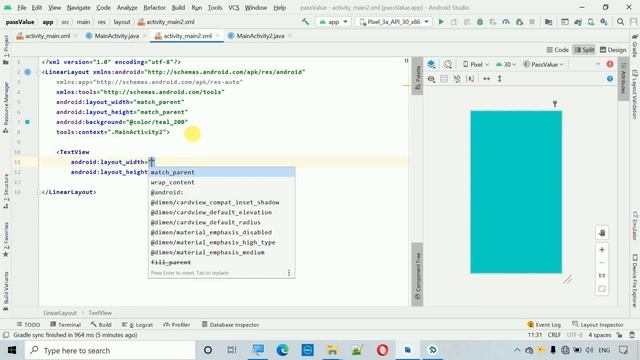Click zoom to fit screen icon
The image size is (640, 360).
[602, 289]
